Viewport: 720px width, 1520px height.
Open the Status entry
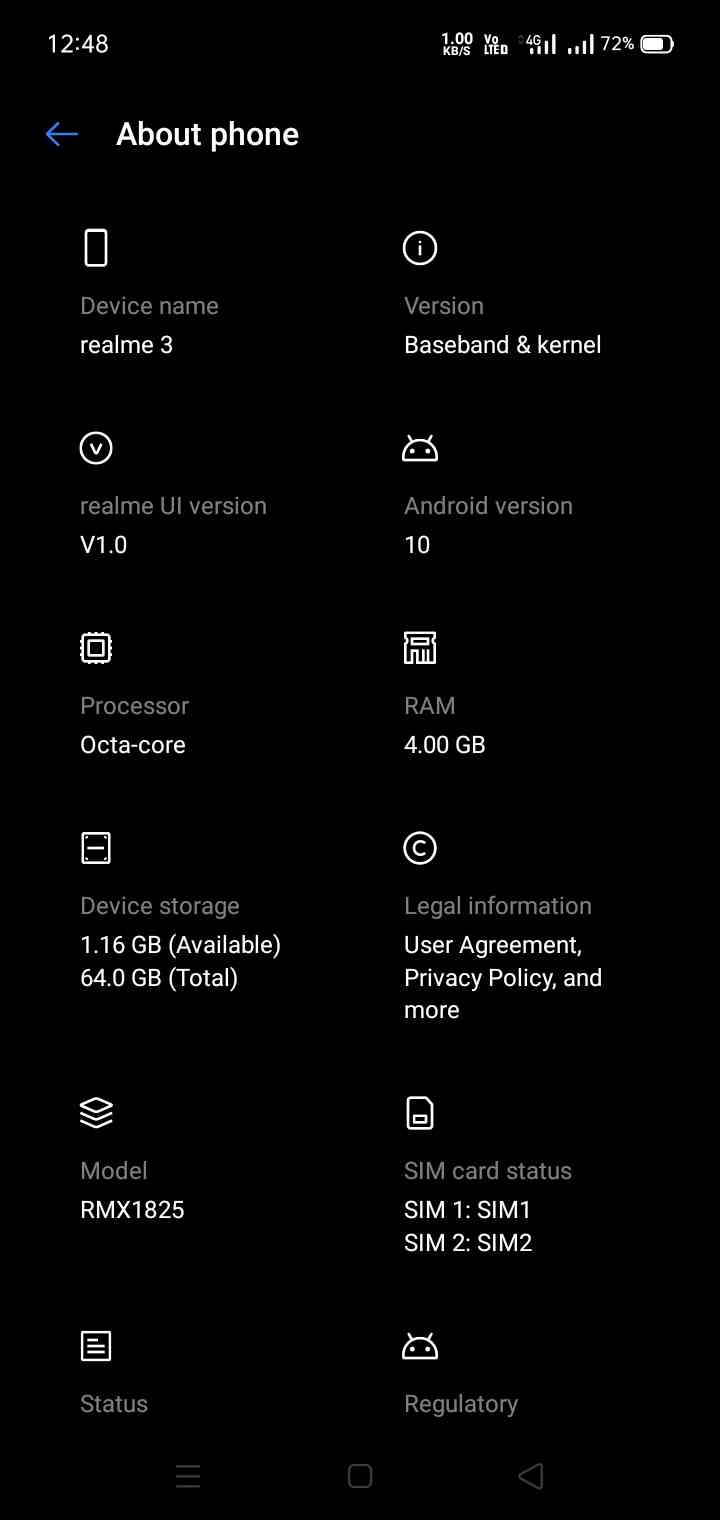[114, 1404]
